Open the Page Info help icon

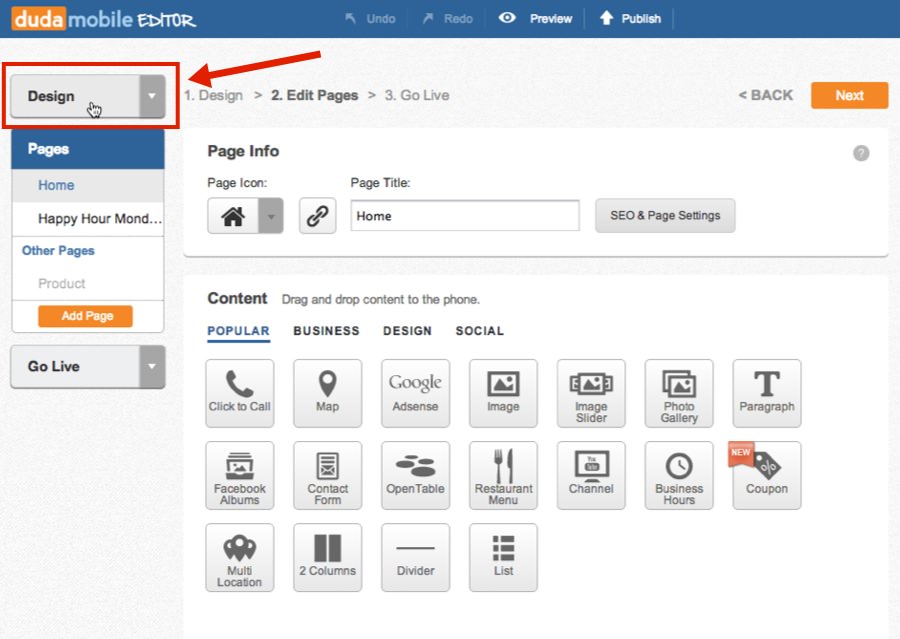pyautogui.click(x=861, y=153)
